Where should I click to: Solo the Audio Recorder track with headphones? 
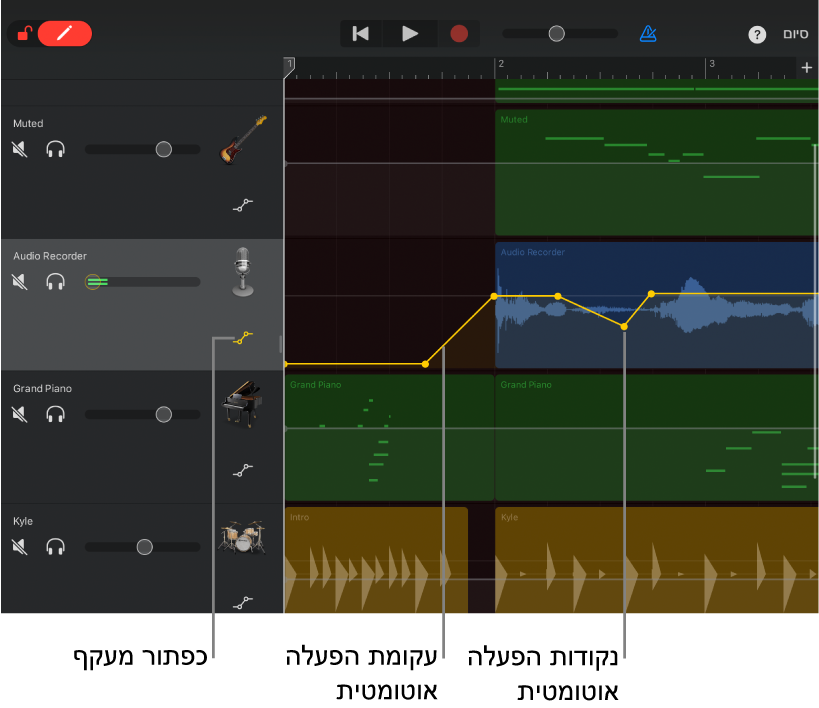(x=55, y=282)
